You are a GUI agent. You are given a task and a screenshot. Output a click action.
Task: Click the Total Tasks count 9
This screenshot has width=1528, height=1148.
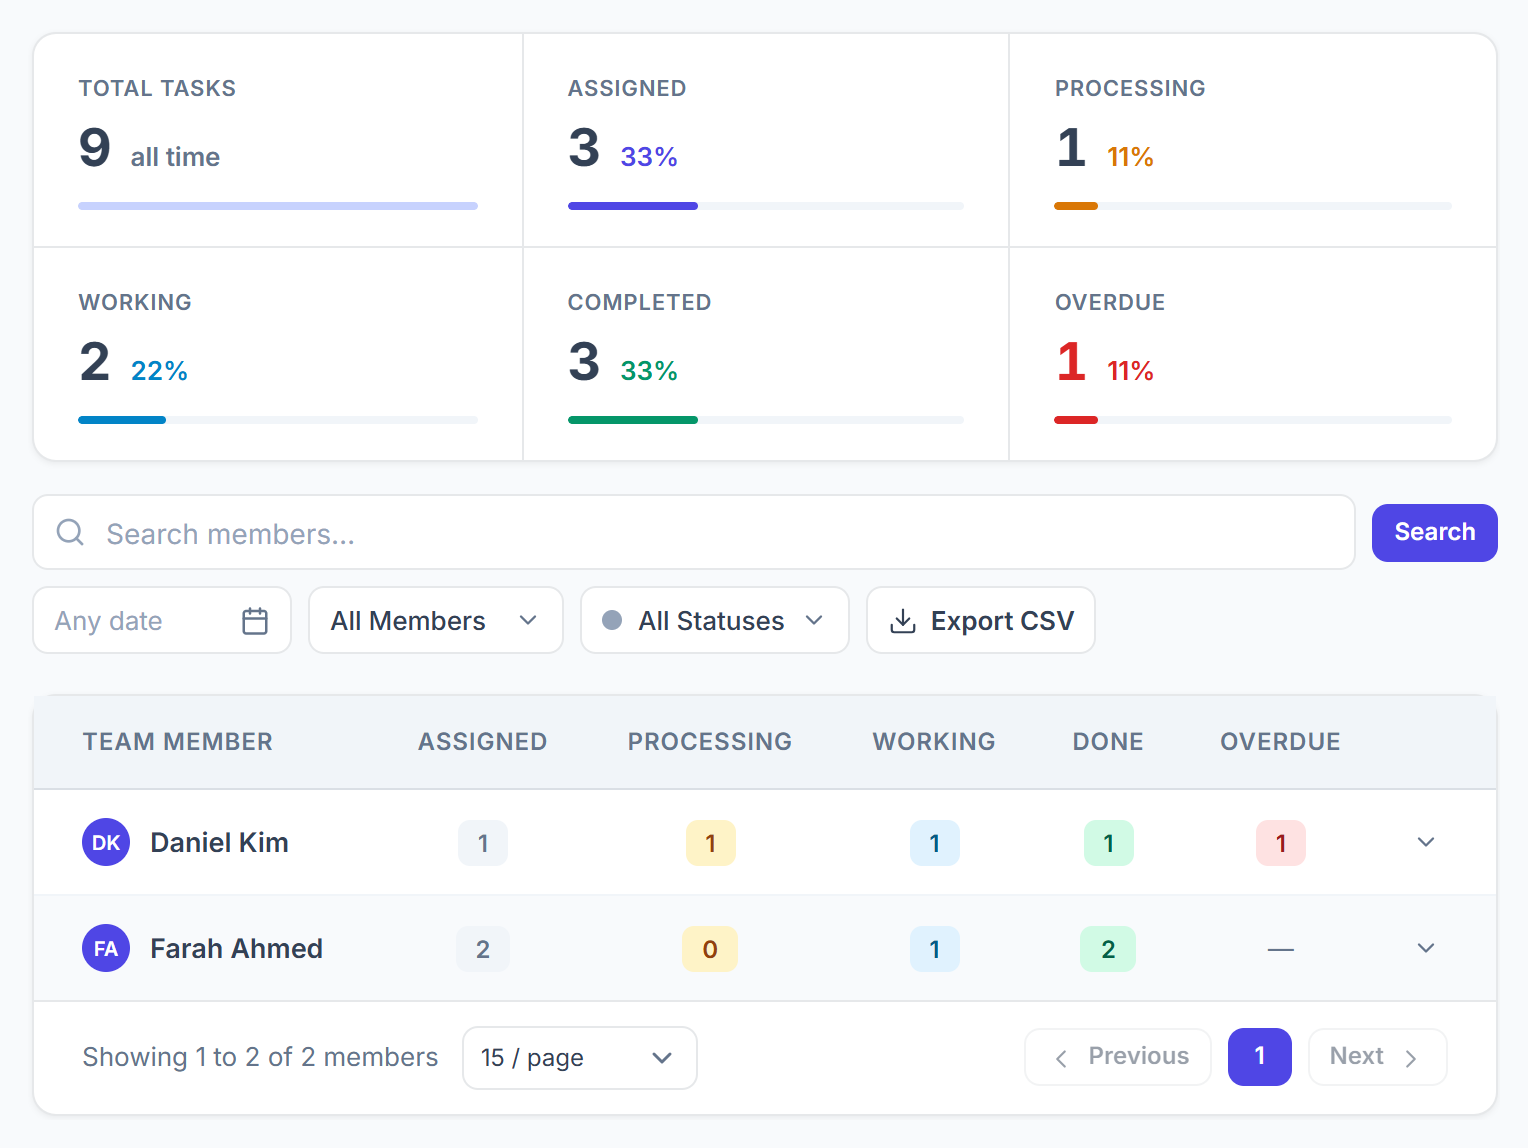coord(95,148)
